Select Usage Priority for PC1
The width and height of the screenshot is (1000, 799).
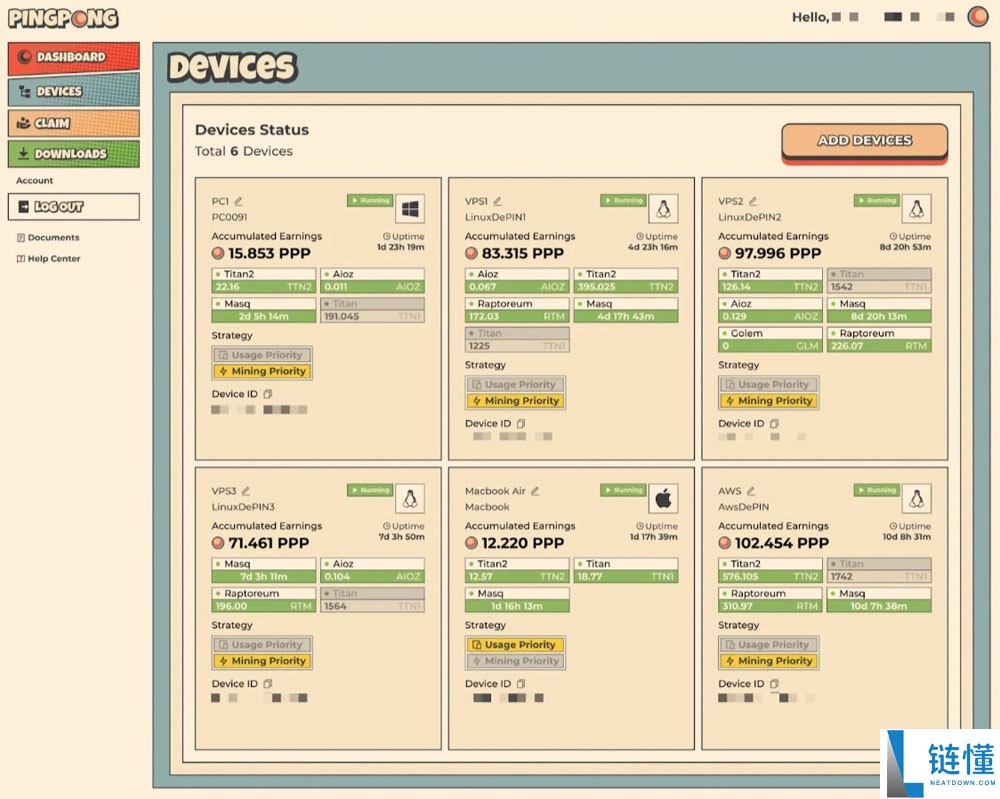tap(261, 355)
